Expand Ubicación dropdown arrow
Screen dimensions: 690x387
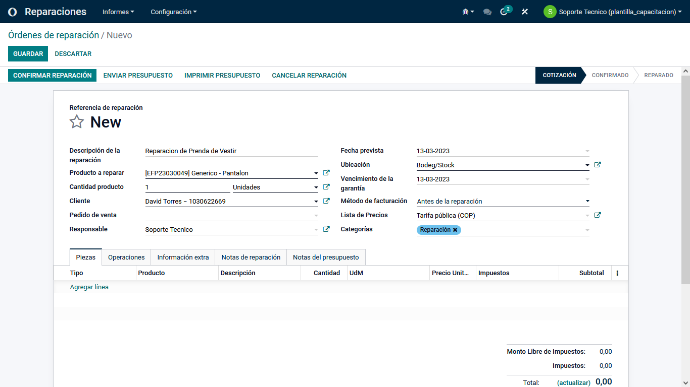pyautogui.click(x=587, y=165)
